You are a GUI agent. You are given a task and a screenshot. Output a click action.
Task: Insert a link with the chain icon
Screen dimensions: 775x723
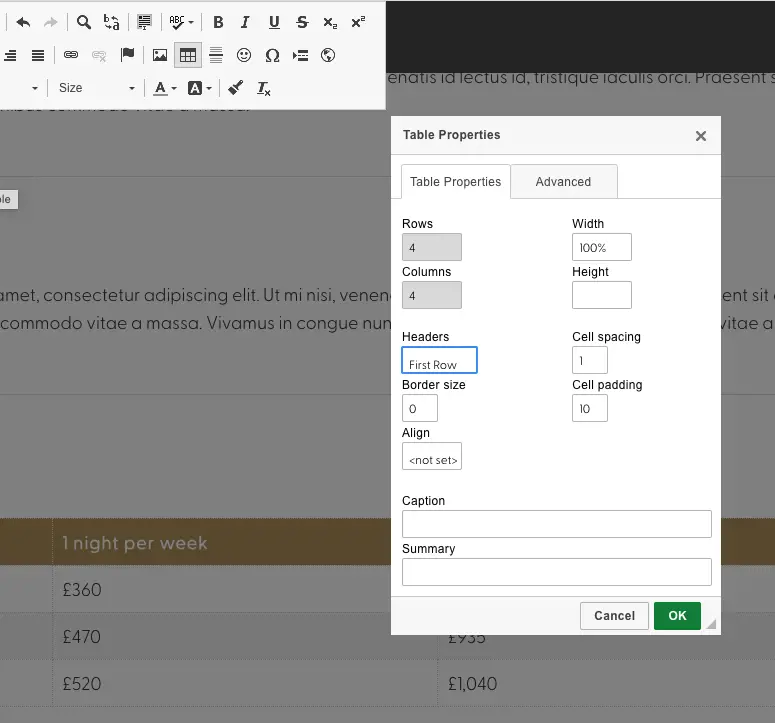(x=71, y=55)
